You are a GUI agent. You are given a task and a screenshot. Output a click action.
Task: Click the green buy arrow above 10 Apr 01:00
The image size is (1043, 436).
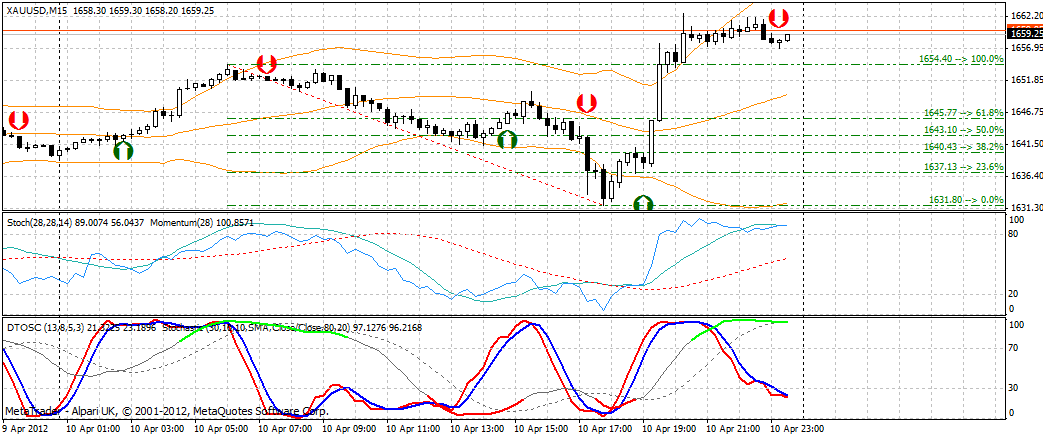tap(123, 150)
